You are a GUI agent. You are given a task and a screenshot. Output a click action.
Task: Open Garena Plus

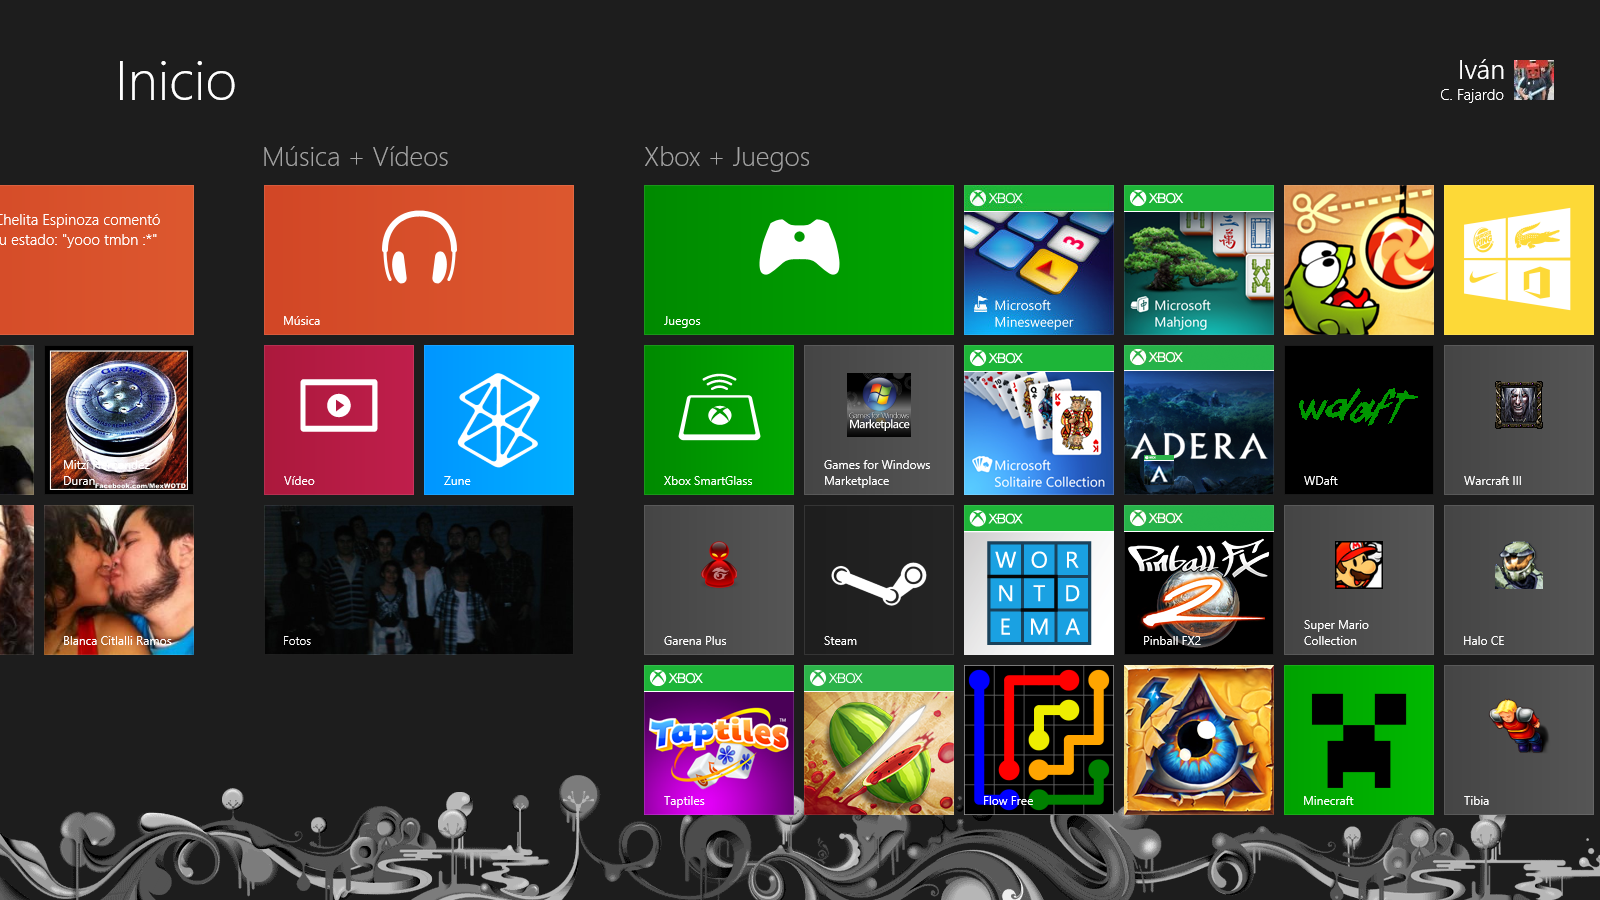(719, 580)
